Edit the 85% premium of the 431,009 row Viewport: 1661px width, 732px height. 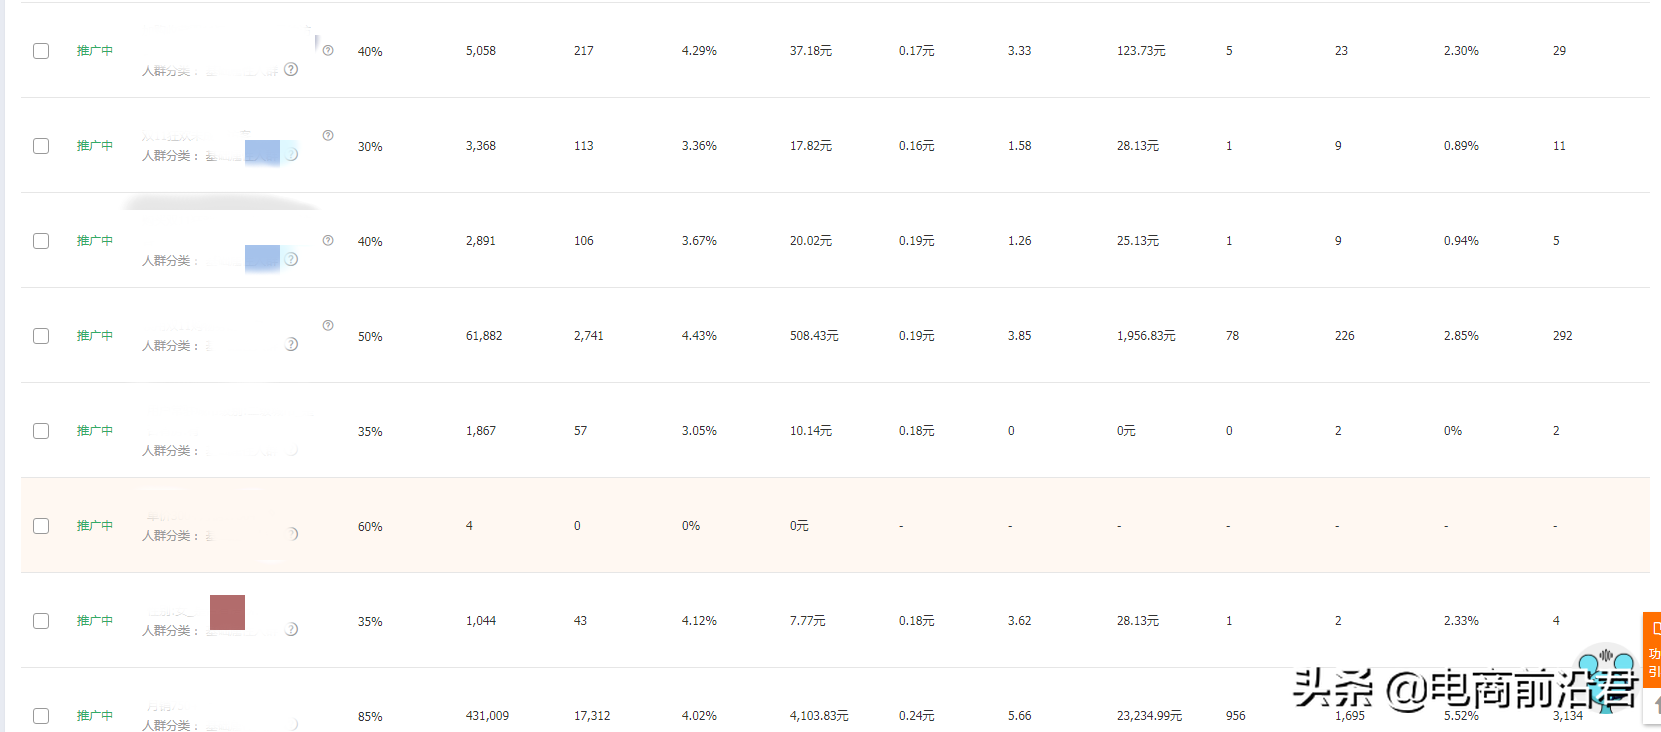pos(370,717)
